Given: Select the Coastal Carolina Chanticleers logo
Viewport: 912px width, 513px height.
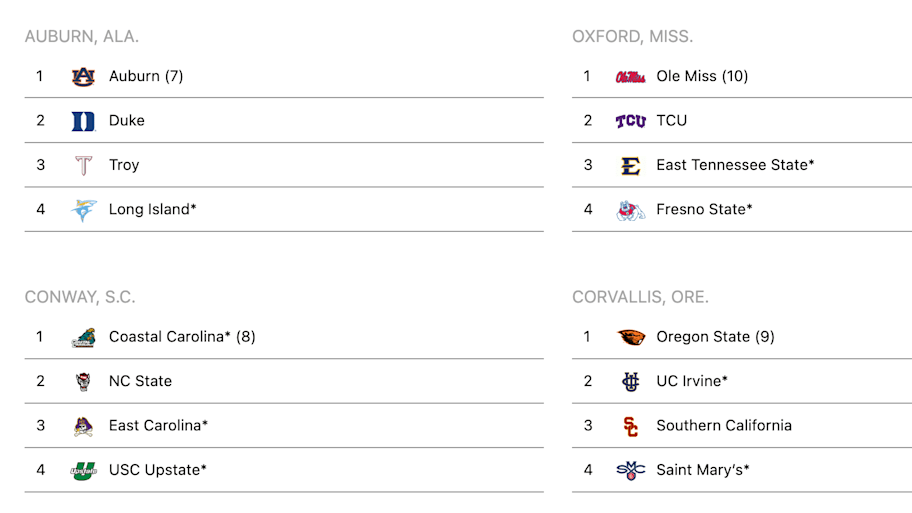Looking at the screenshot, I should pos(83,337).
